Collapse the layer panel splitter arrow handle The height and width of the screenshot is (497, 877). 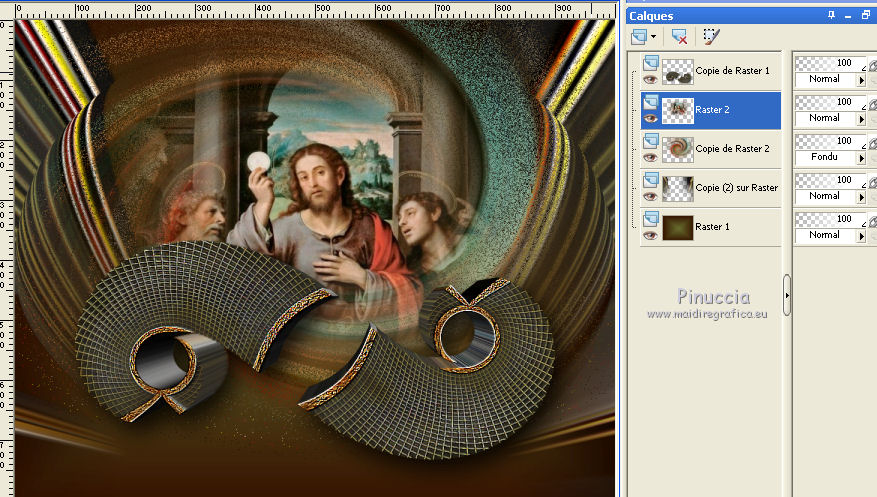pos(787,295)
